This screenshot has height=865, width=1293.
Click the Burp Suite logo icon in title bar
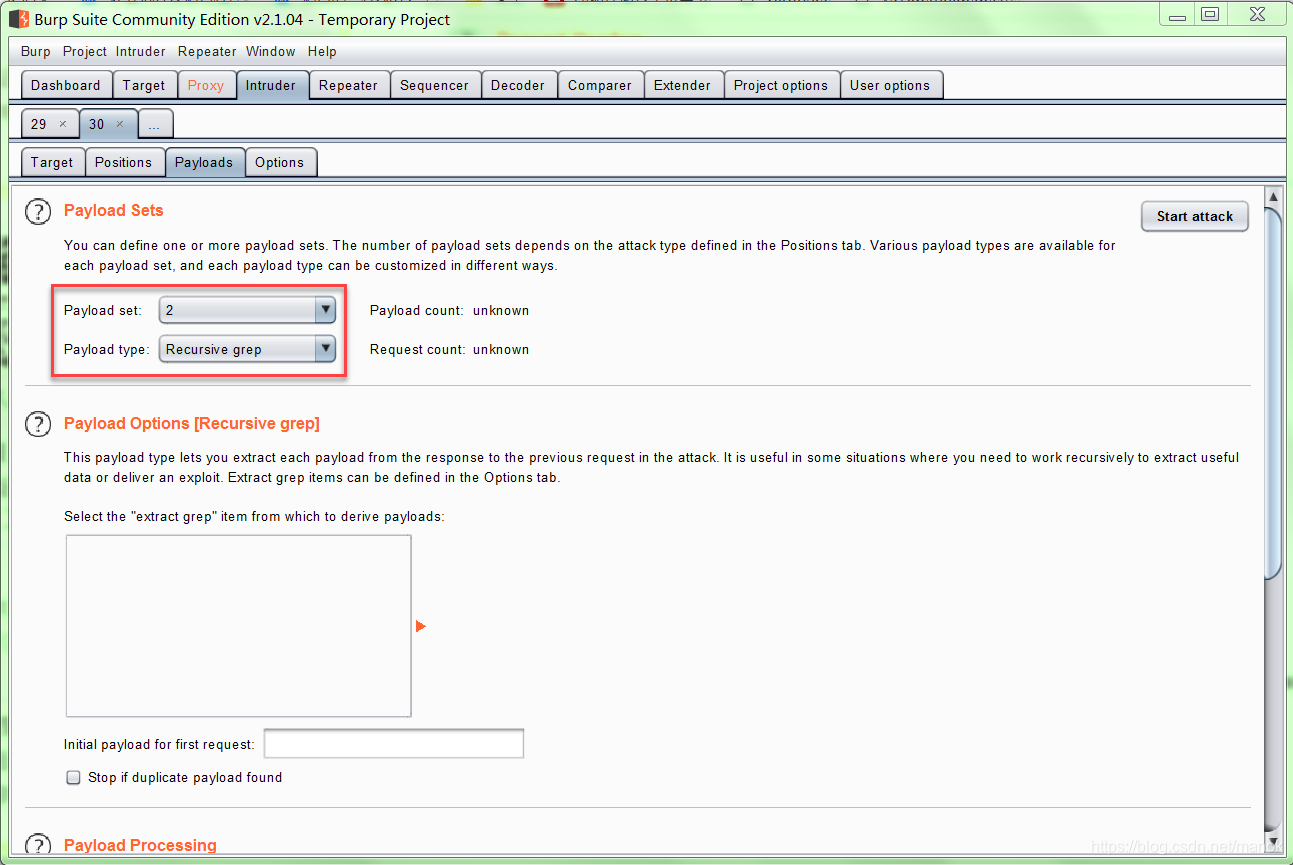(x=19, y=19)
